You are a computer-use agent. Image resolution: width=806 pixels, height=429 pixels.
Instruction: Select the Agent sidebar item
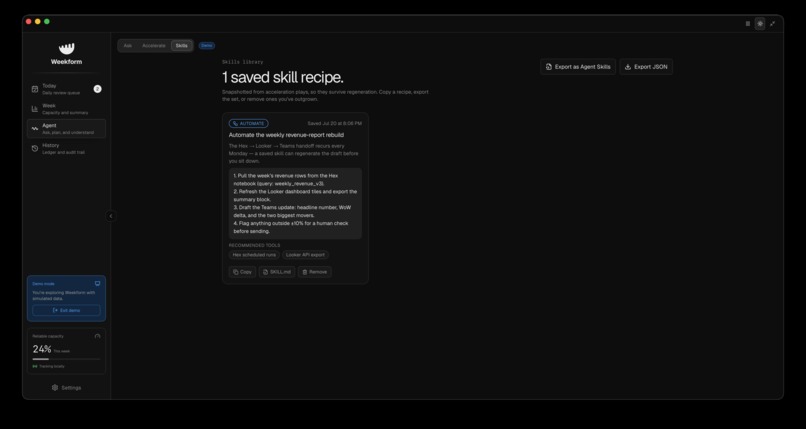tap(66, 128)
